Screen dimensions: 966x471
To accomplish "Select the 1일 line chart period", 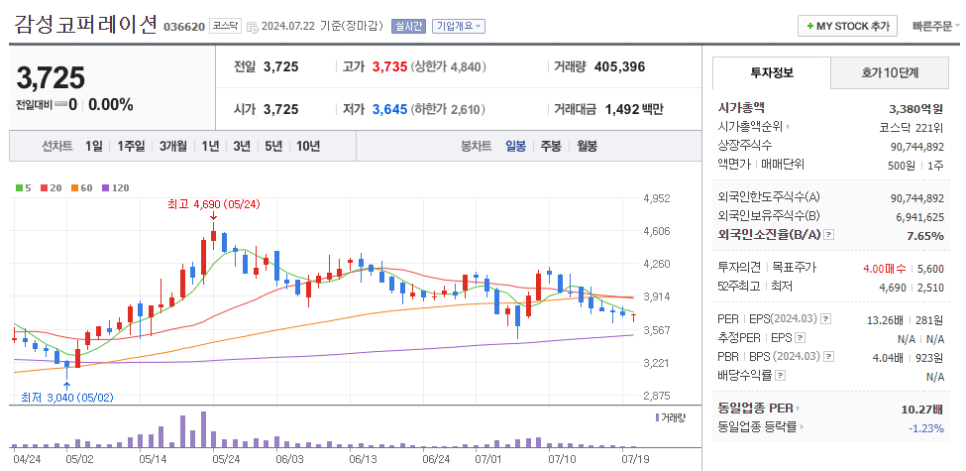I will (94, 147).
